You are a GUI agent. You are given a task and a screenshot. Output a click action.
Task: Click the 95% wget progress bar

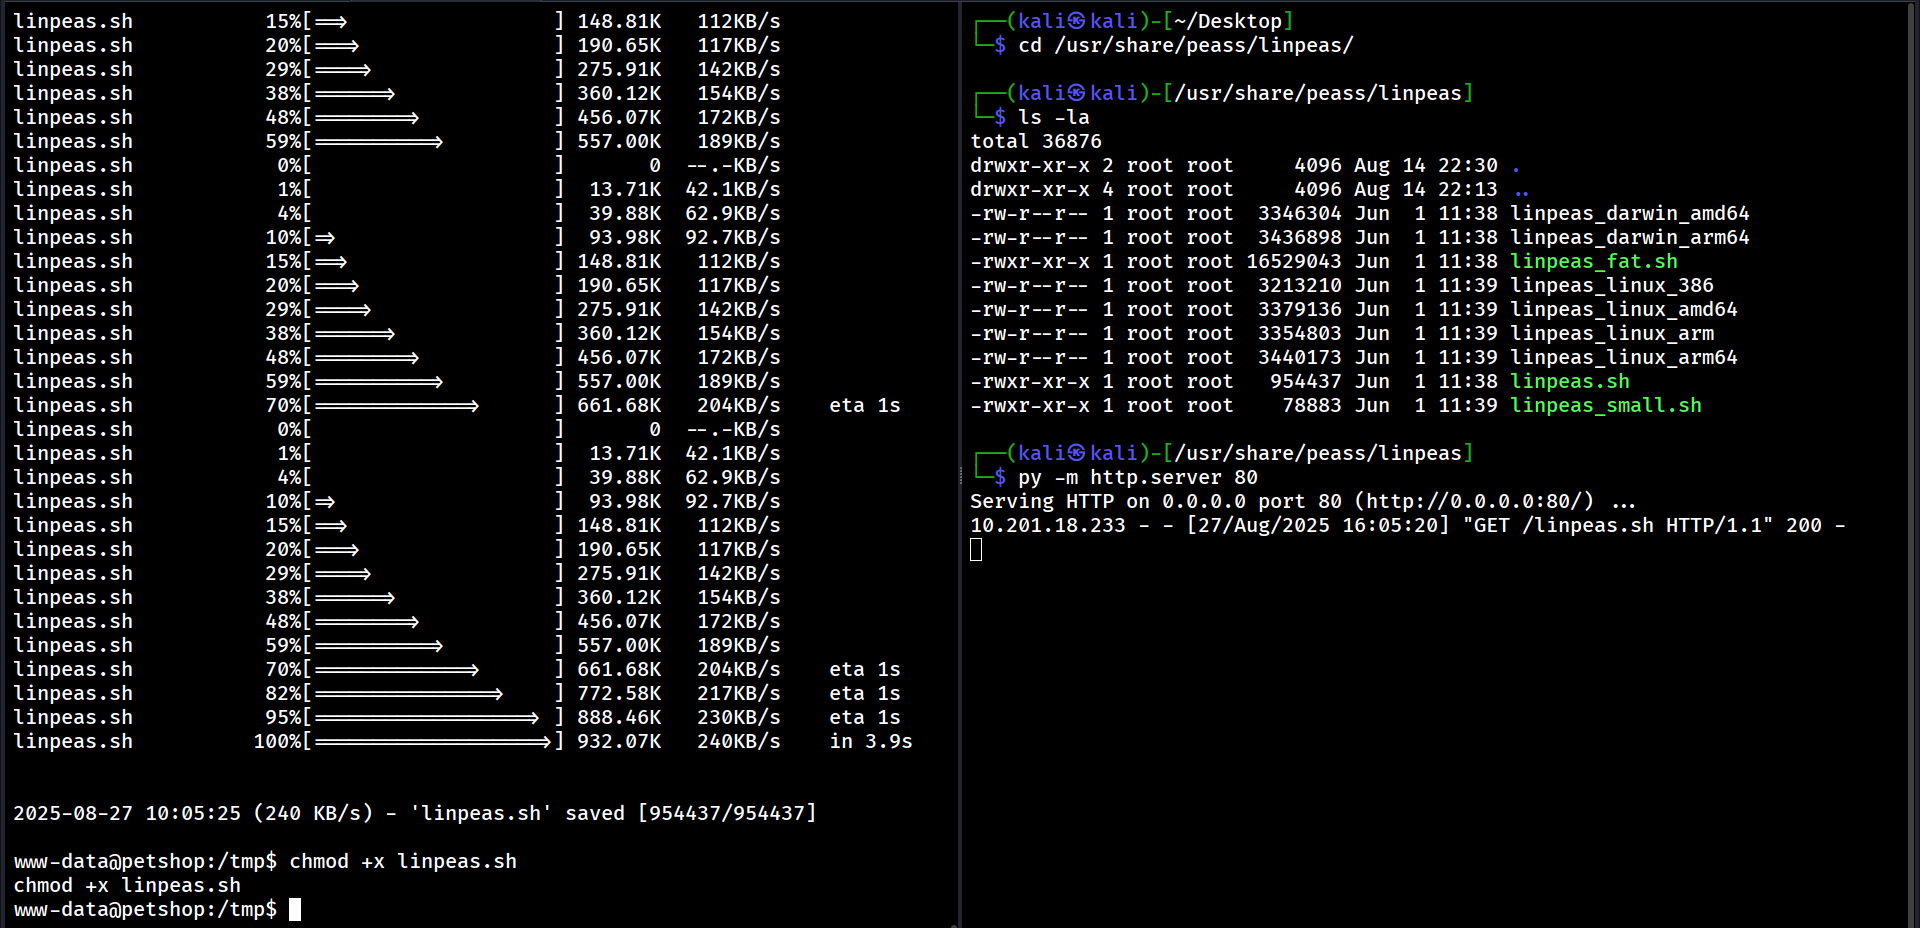[x=427, y=717]
